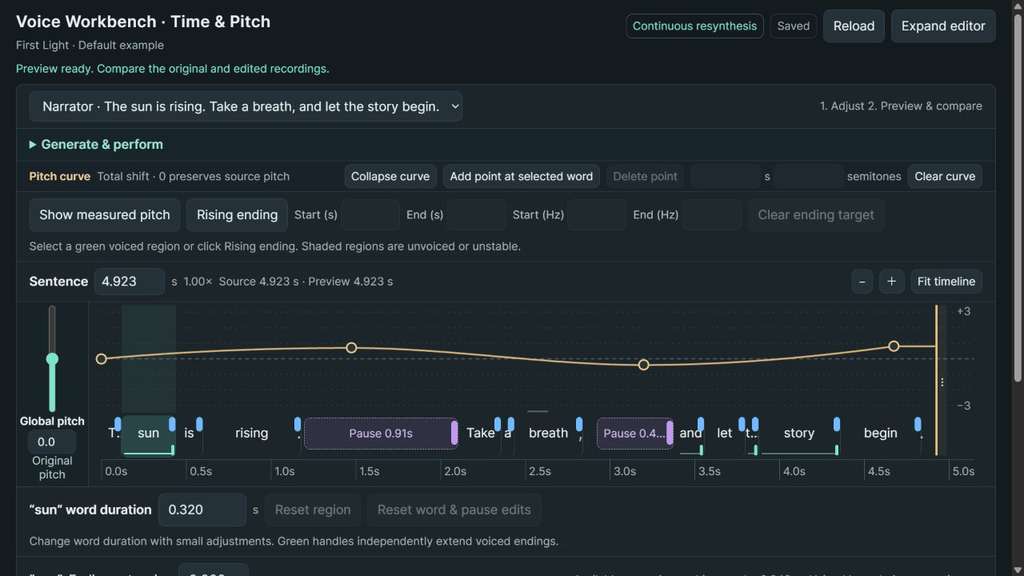This screenshot has width=1024, height=576.
Task: Select the Pause 0.91s block
Action: point(380,434)
